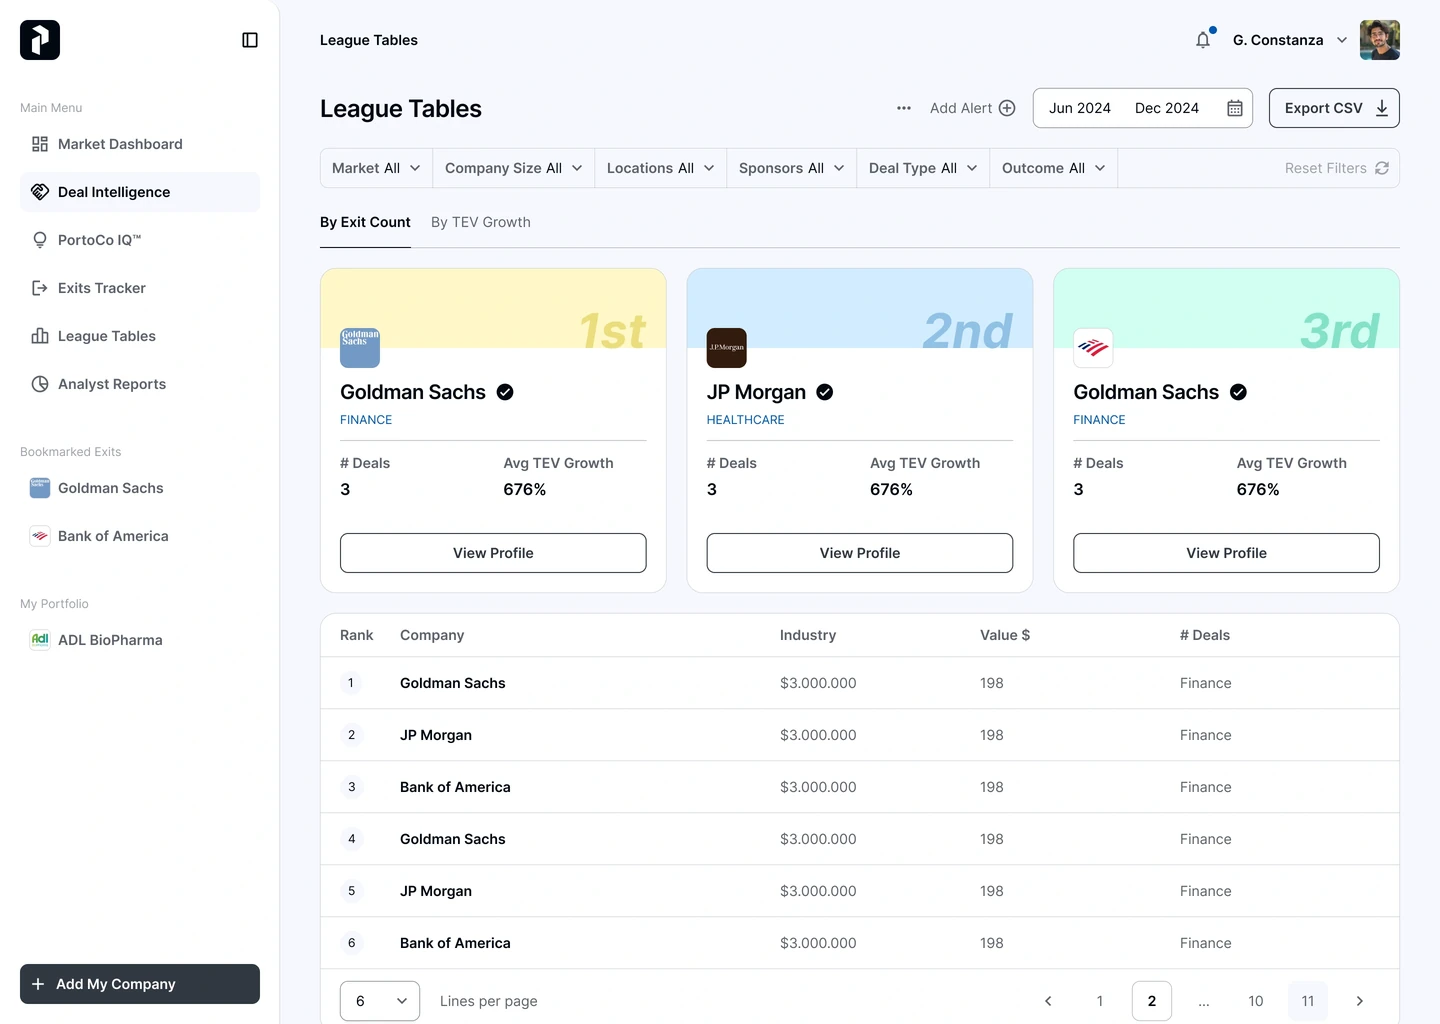Expand Company Size All filter
The image size is (1440, 1024).
pyautogui.click(x=514, y=168)
